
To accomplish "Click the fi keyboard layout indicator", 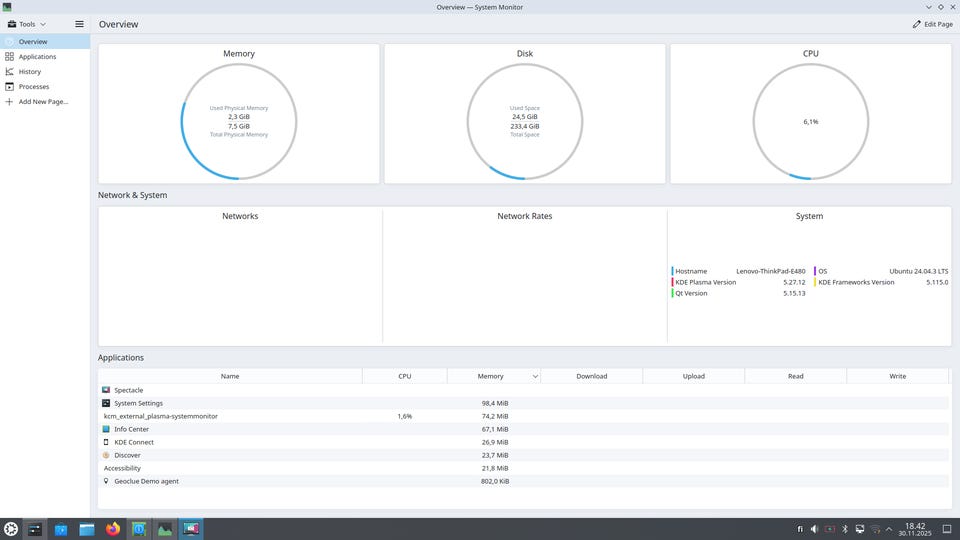I will [x=800, y=529].
